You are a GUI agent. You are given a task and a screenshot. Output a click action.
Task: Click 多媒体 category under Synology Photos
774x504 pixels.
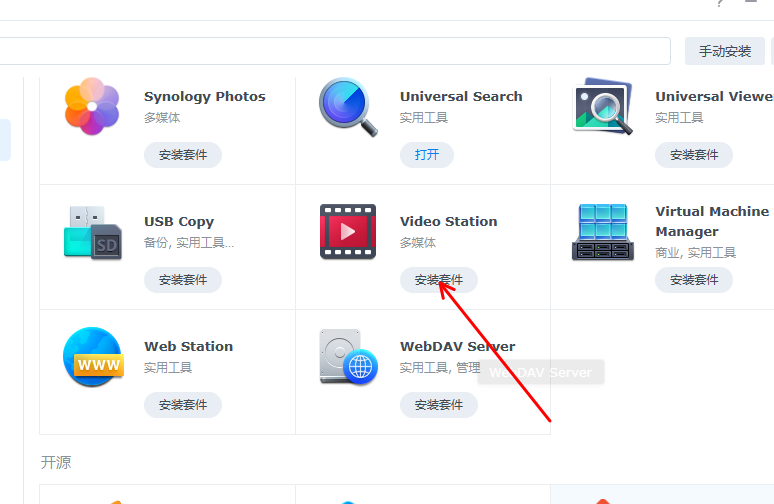click(162, 117)
